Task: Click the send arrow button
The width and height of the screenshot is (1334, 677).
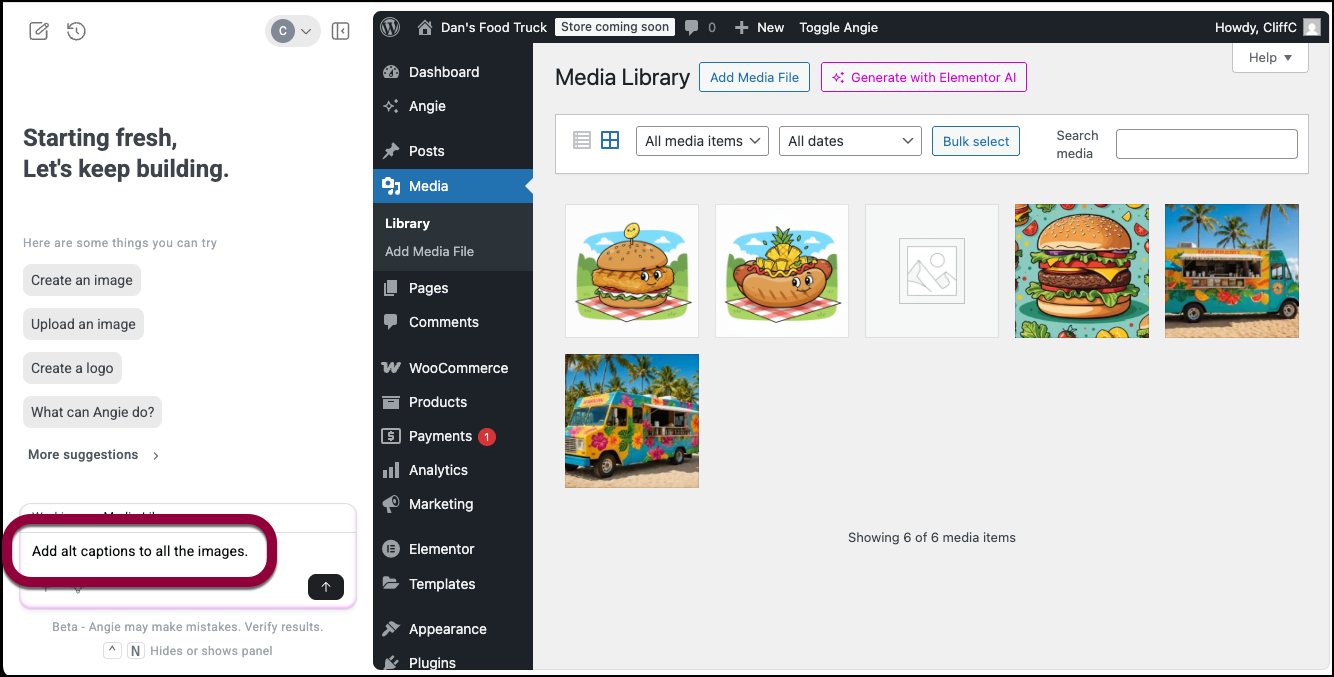Action: click(325, 587)
